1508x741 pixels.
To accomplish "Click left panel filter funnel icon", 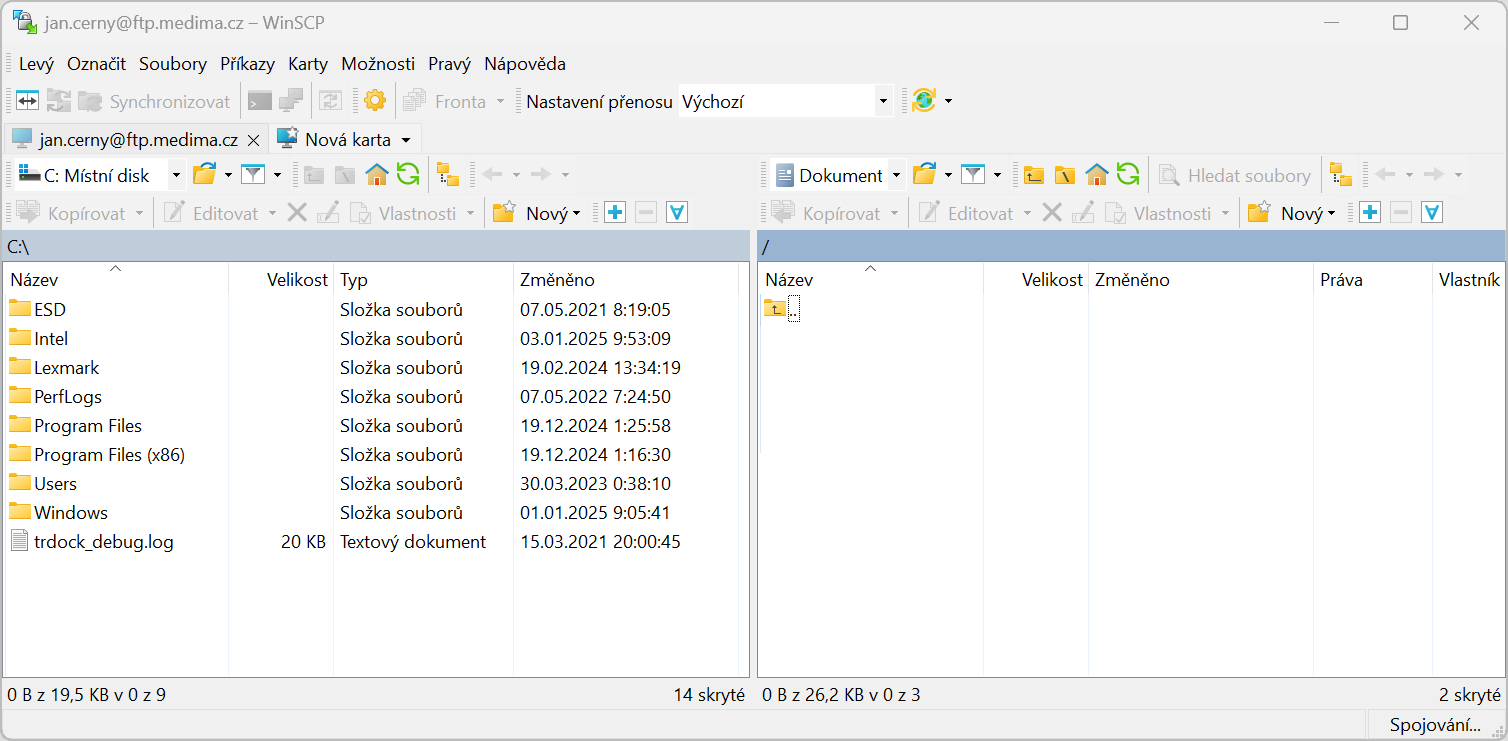I will point(254,175).
